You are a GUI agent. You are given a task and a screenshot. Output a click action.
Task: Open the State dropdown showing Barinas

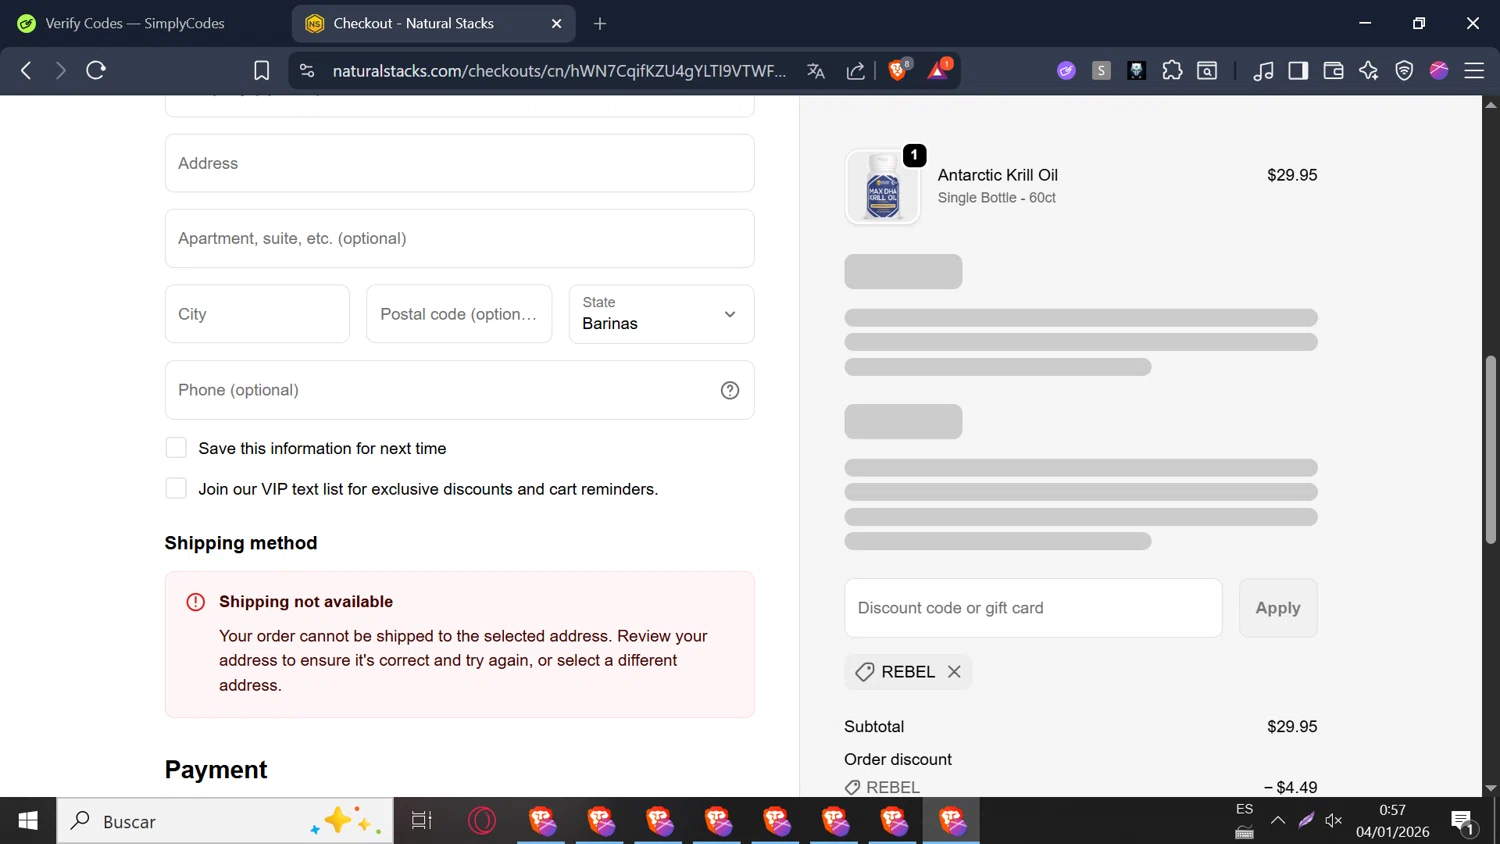661,314
